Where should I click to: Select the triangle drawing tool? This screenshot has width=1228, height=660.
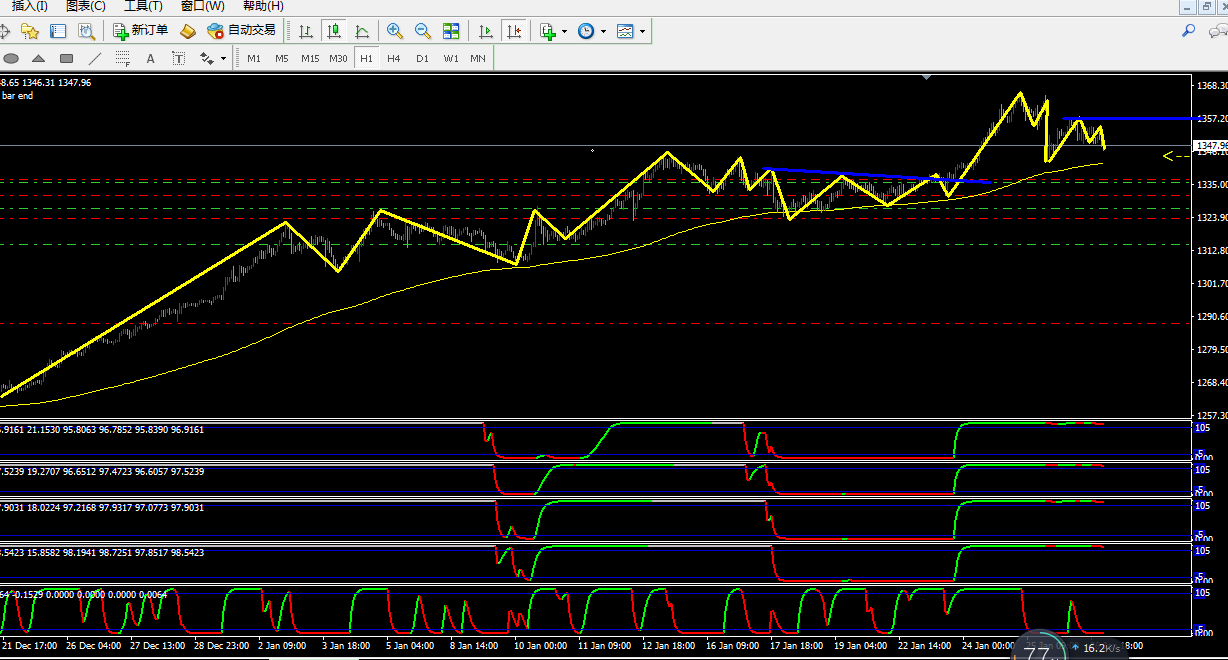click(39, 58)
